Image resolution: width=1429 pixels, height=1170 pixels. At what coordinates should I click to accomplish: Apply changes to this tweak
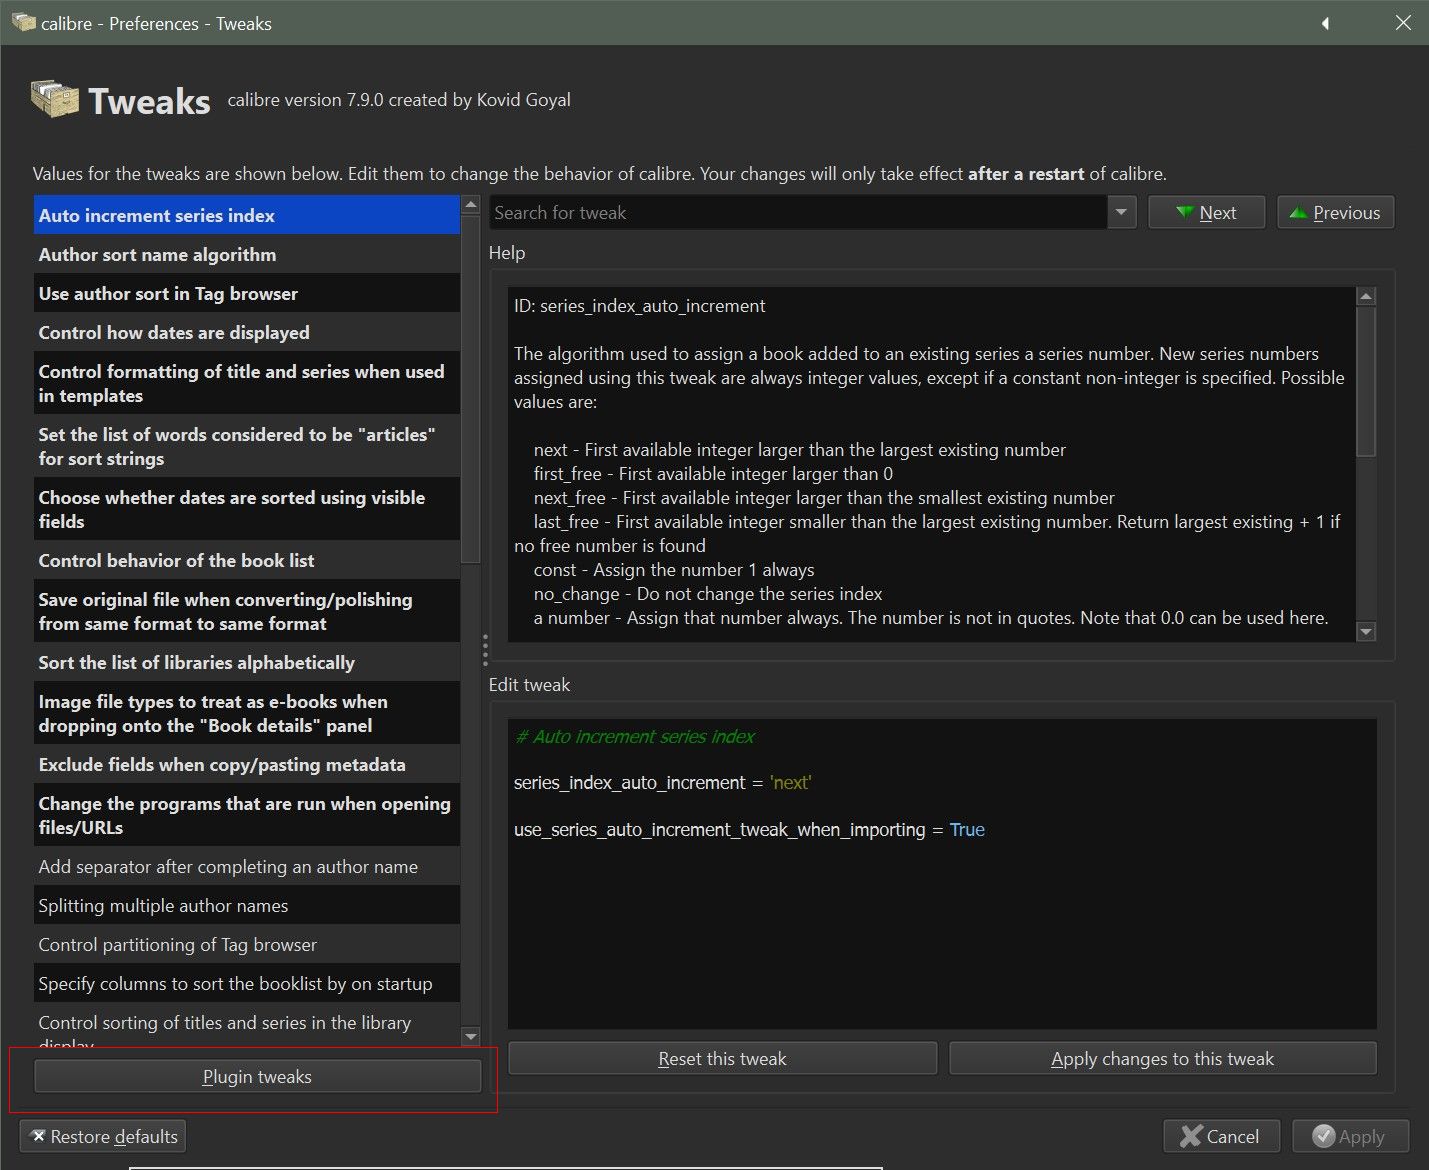[1162, 1058]
